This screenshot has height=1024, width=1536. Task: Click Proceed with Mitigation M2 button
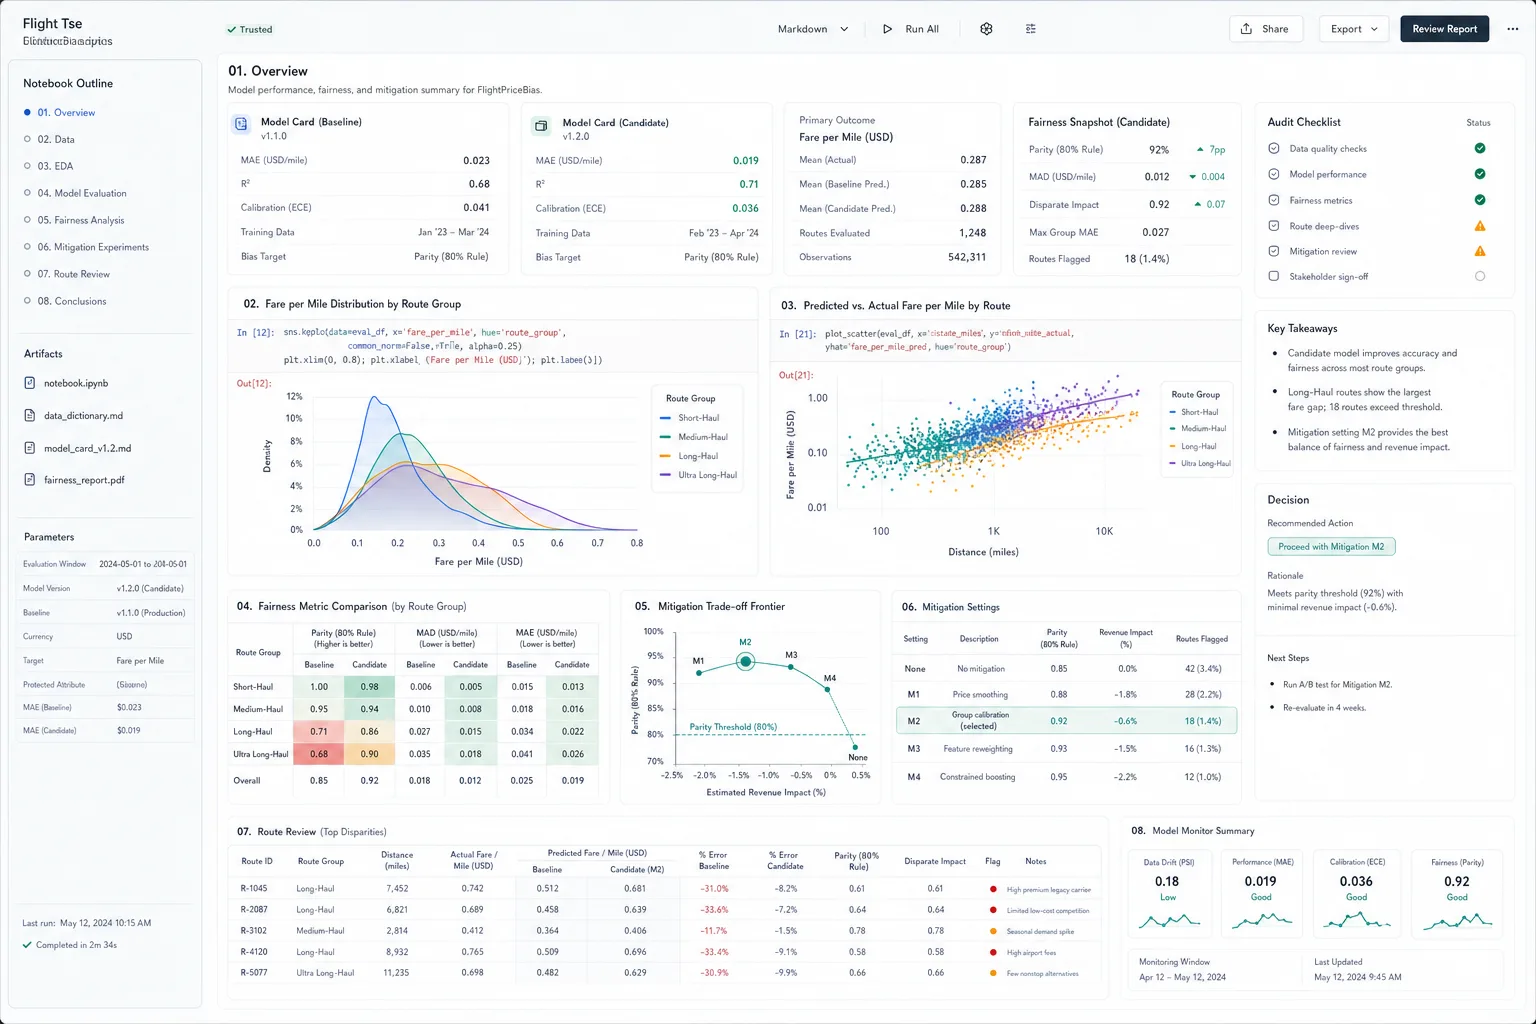[x=1331, y=547]
